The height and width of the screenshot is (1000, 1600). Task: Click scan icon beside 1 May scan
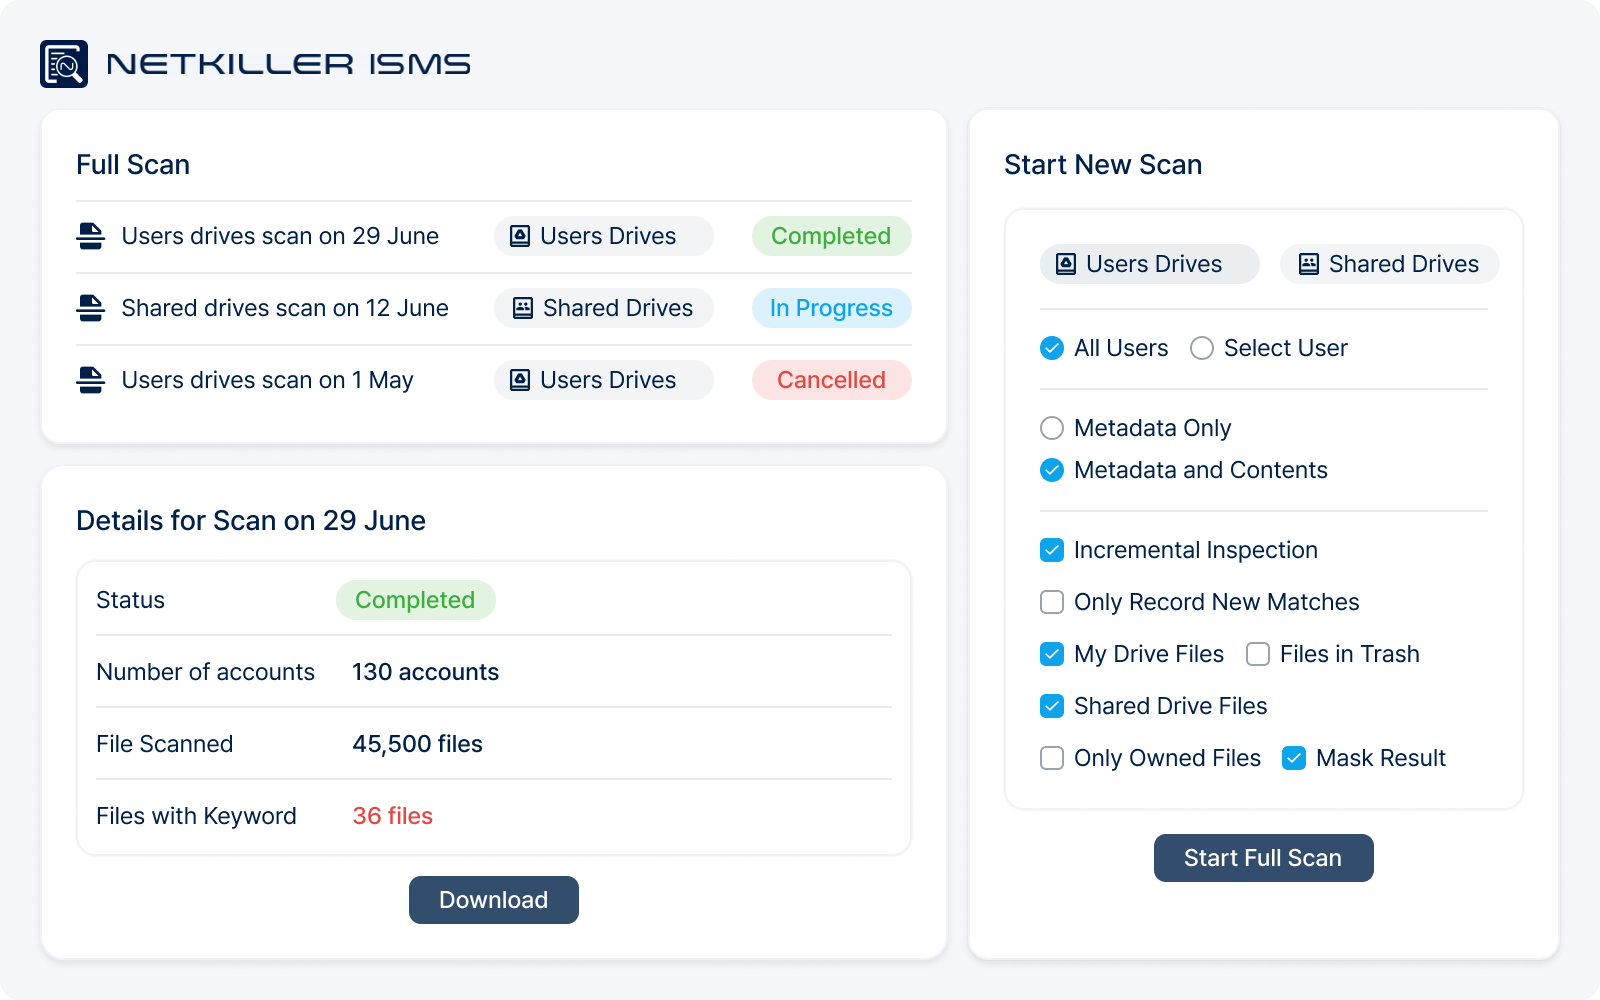tap(91, 380)
